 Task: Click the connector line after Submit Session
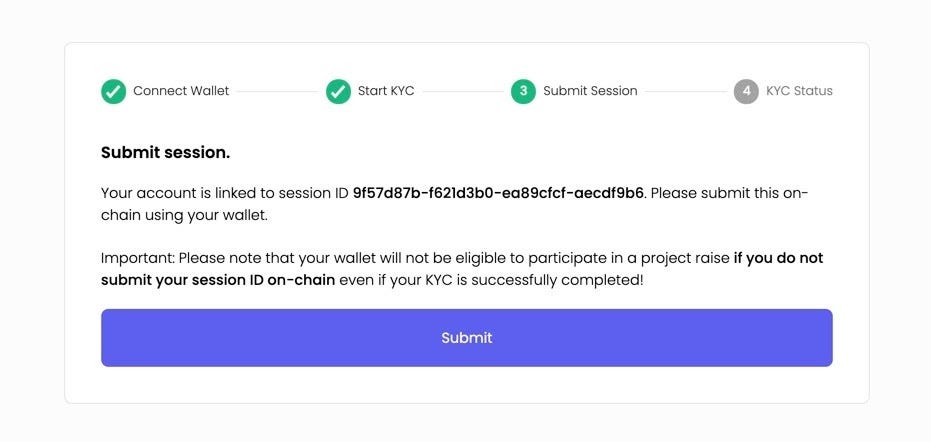coord(686,91)
